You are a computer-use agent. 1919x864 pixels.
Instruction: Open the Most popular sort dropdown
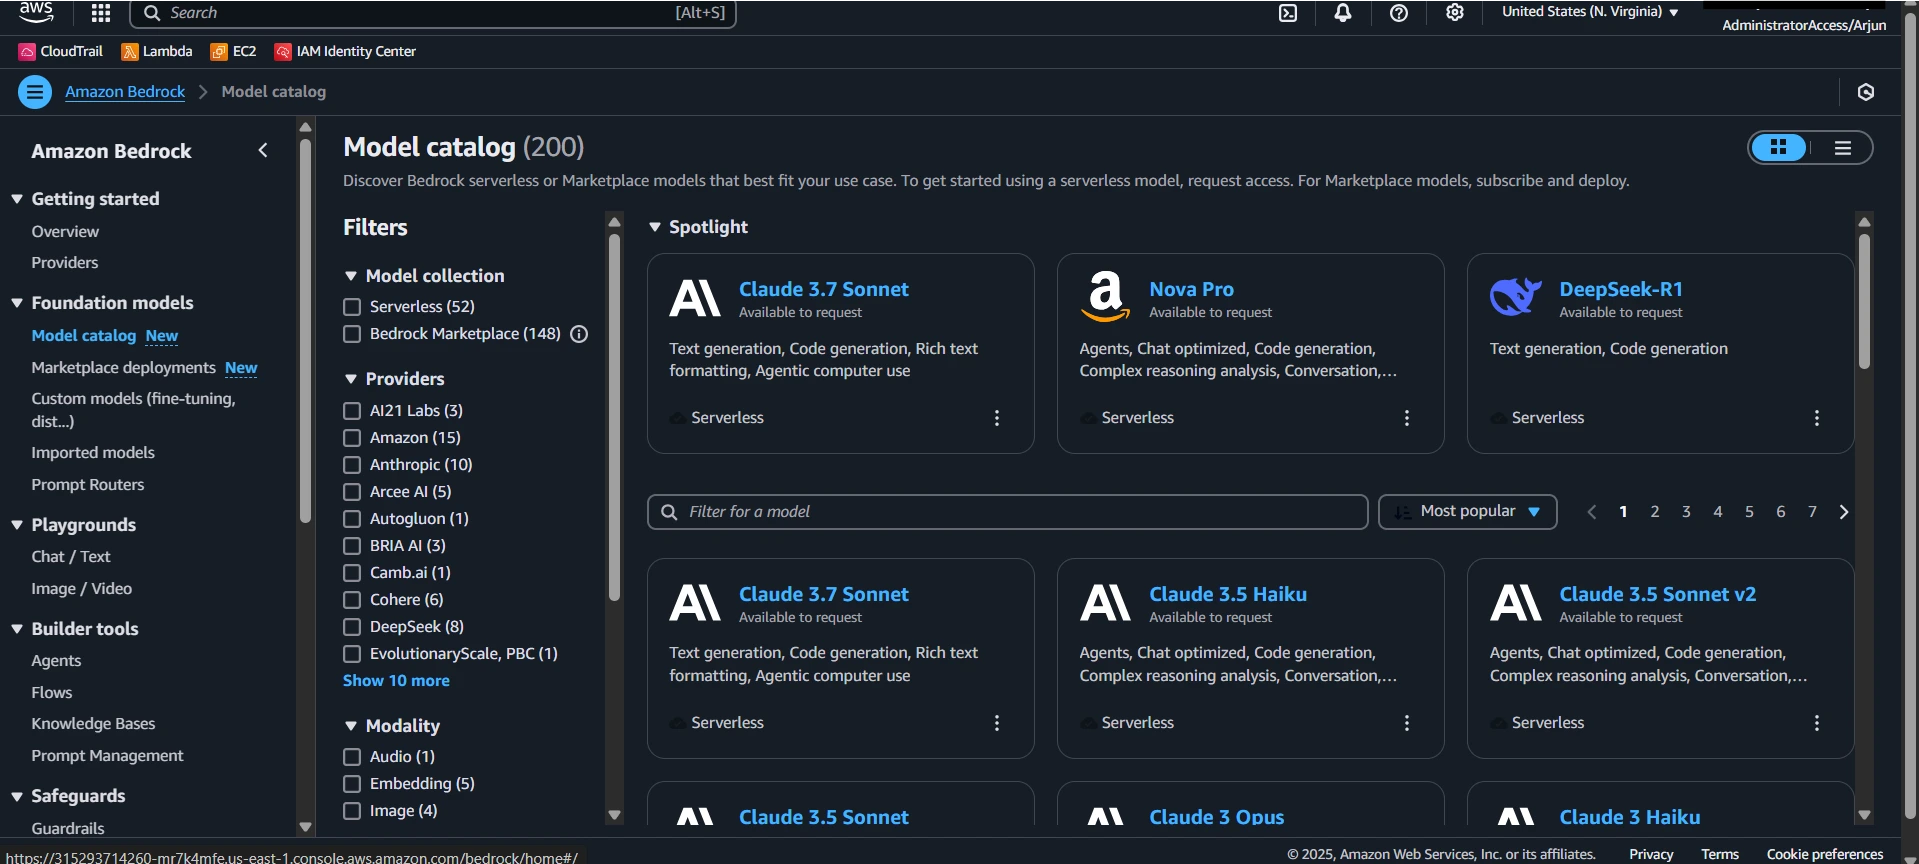[x=1468, y=512]
